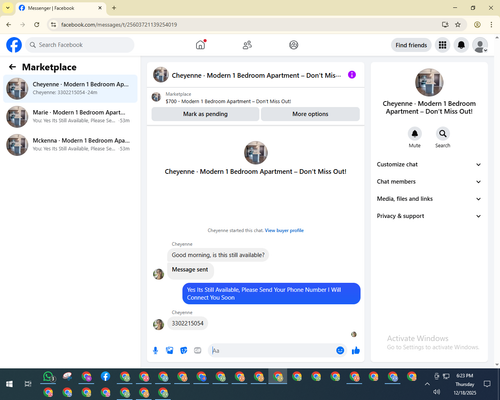Open the Friends icon in top navigation

[247, 45]
